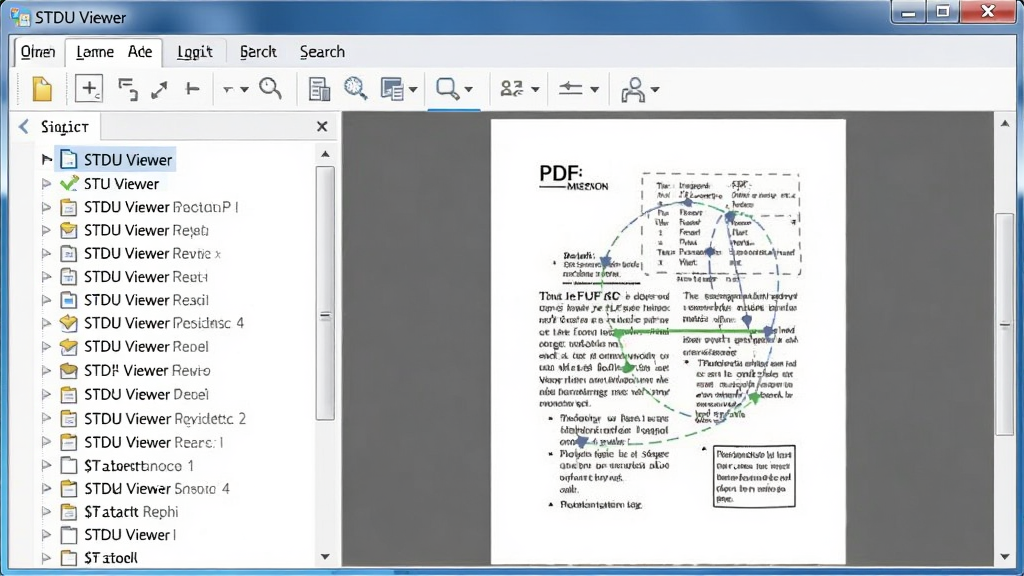Open the Logit menu
Image resolution: width=1024 pixels, height=576 pixels.
[195, 52]
